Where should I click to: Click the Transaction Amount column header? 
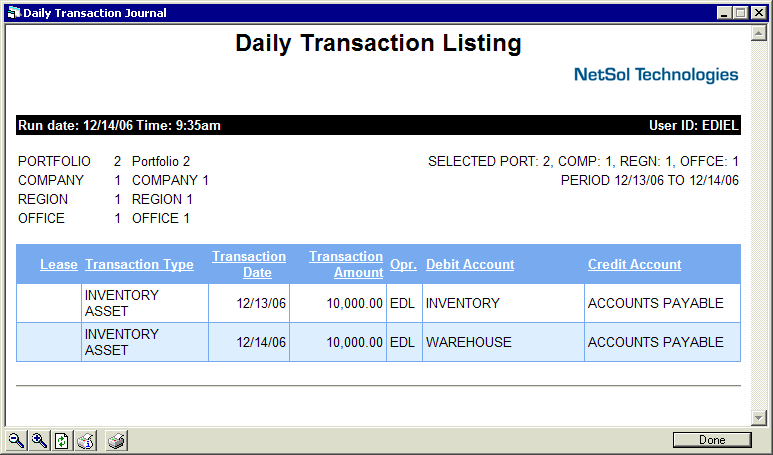point(346,265)
